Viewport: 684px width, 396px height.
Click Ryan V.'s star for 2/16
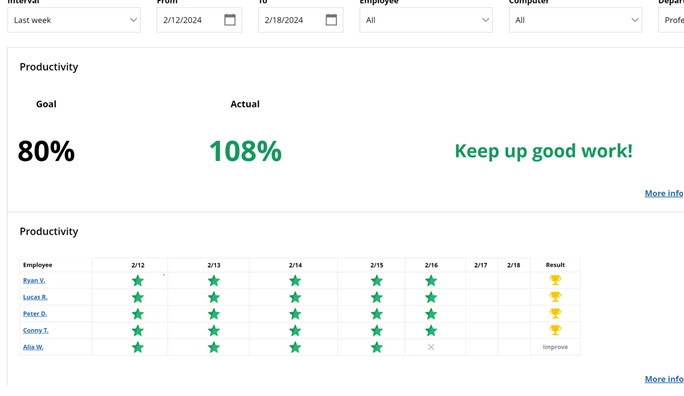click(431, 280)
